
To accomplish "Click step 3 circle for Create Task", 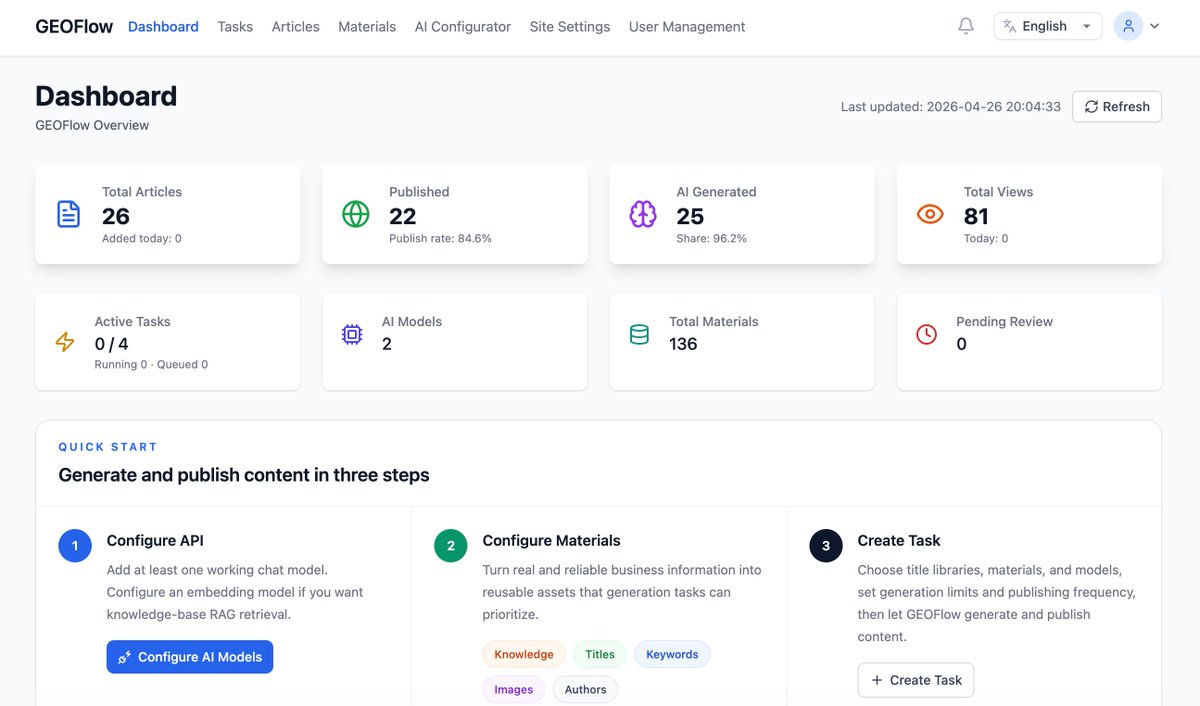I will click(826, 546).
